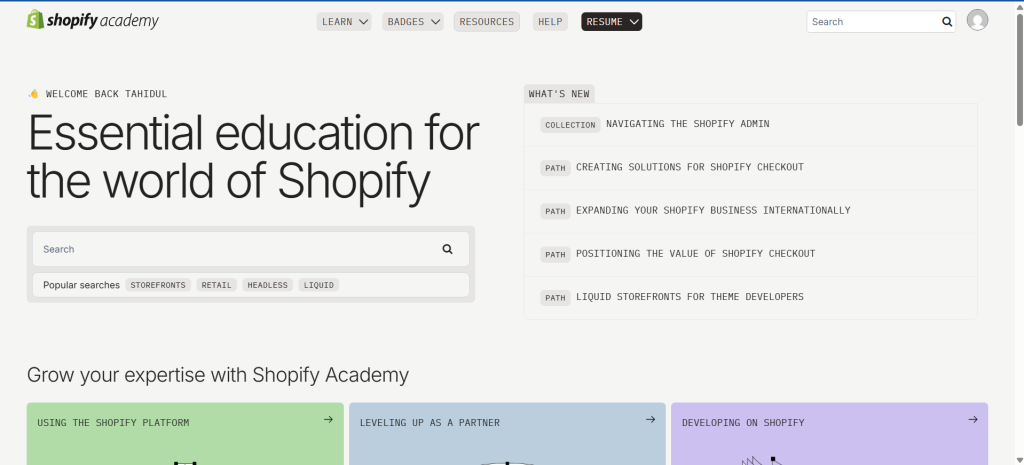Click the arrow on Leveling Up as a Partner card
Viewport: 1024px width, 465px height.
coord(650,420)
